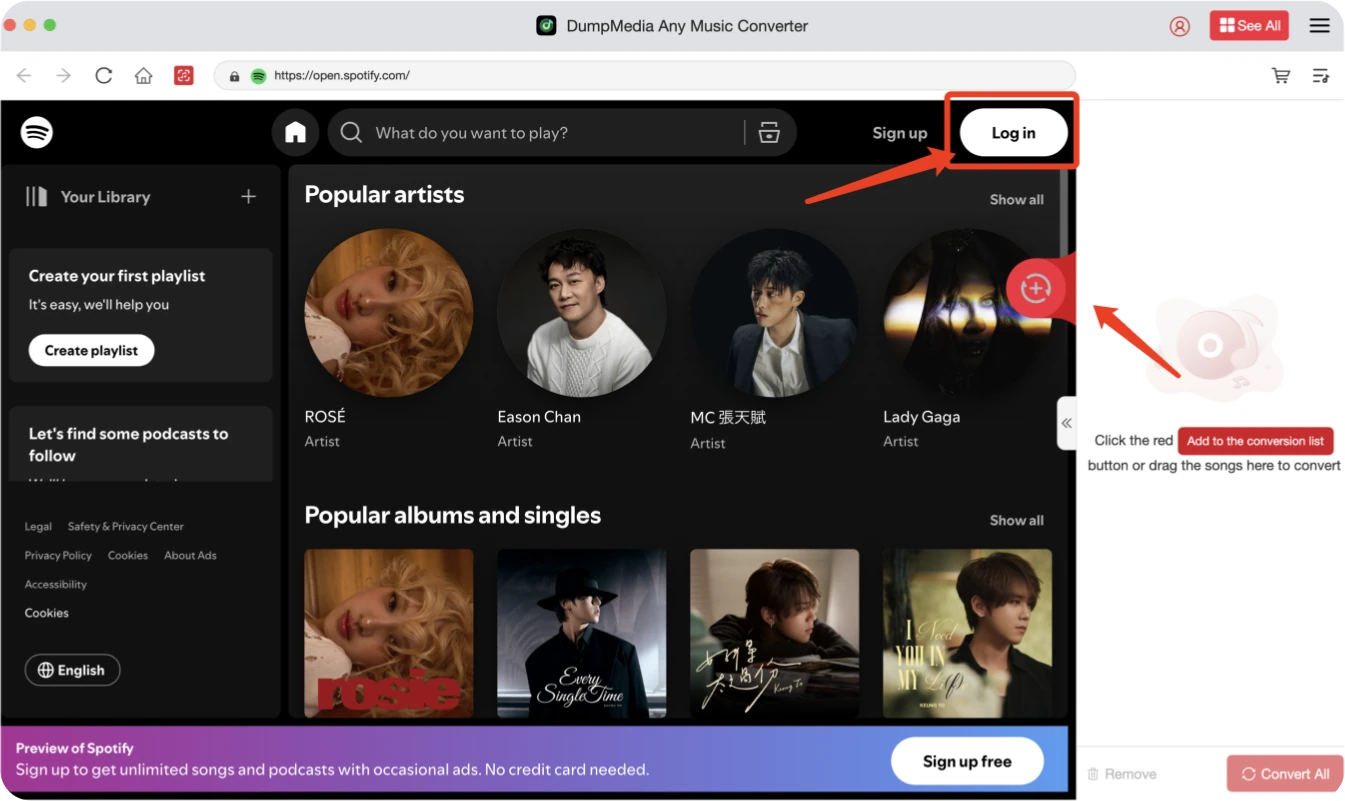Click the Log in button
This screenshot has height=801, width=1345.
pos(1013,133)
